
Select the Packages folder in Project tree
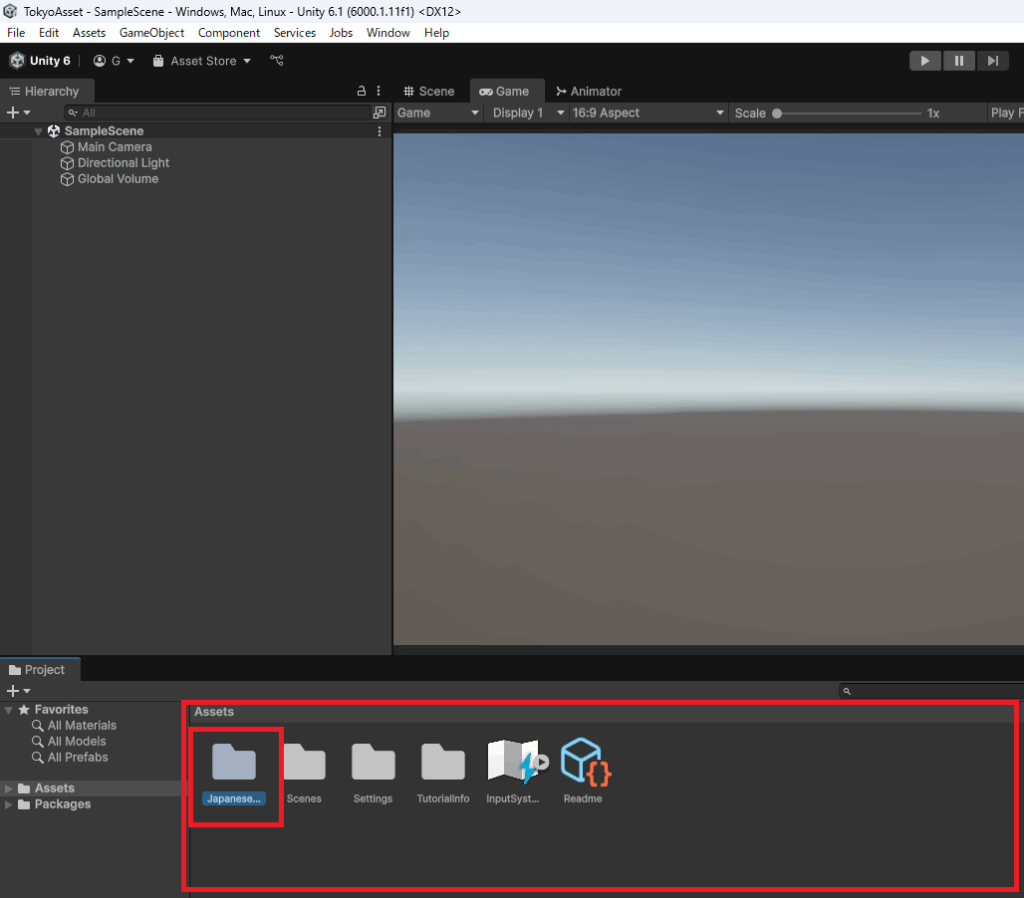coord(54,805)
